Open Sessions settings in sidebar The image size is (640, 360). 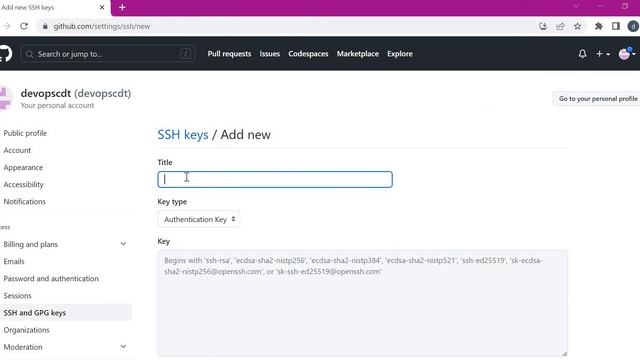(x=17, y=296)
